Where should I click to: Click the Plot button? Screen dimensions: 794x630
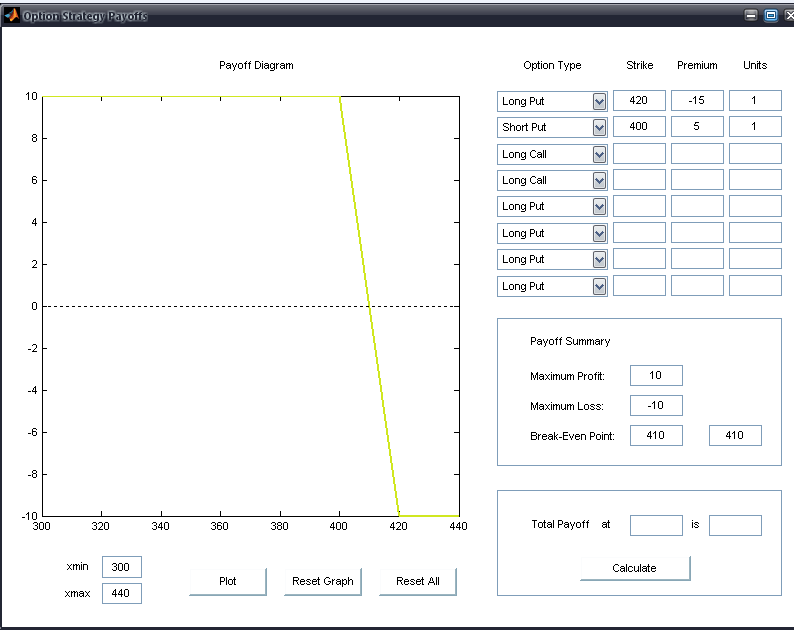tap(228, 581)
